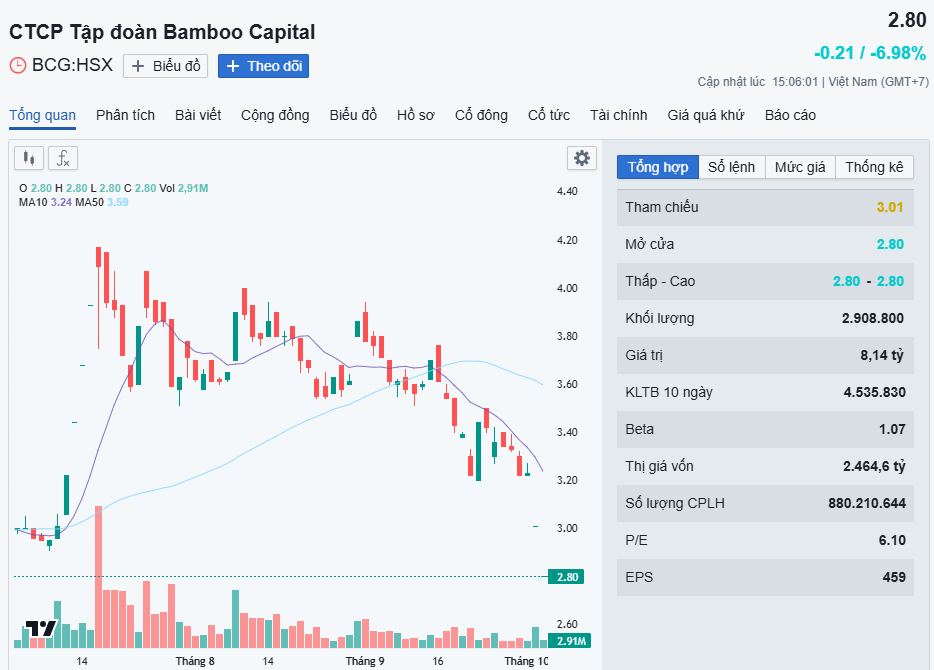The height and width of the screenshot is (670, 934).
Task: Open the 'Tài chính' tab
Action: click(618, 115)
